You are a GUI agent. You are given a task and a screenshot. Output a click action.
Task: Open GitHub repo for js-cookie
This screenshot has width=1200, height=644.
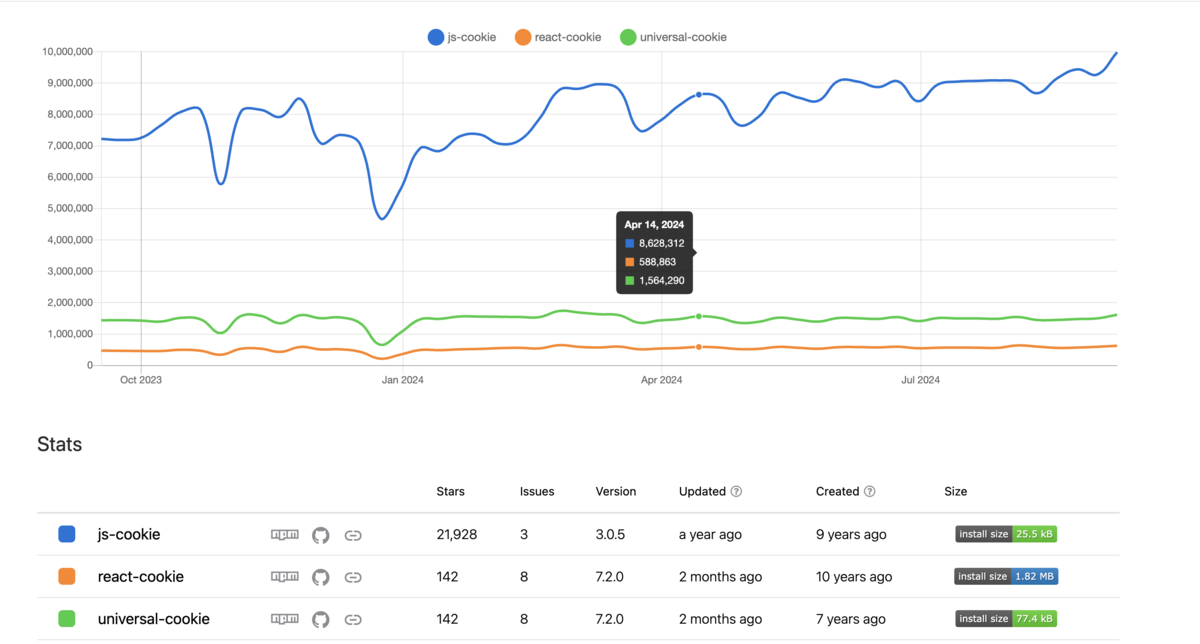321,535
